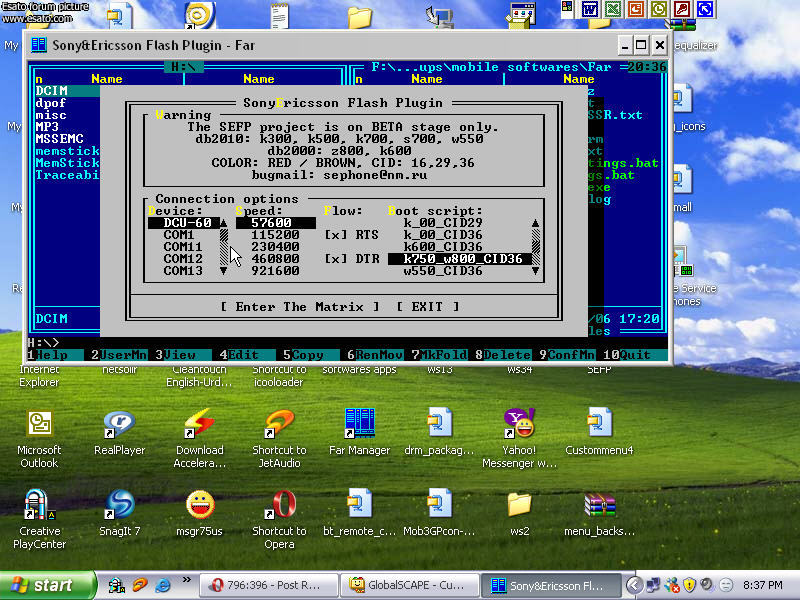Select Download Accelerator desktop icon
This screenshot has height=600, width=800.
(x=199, y=439)
